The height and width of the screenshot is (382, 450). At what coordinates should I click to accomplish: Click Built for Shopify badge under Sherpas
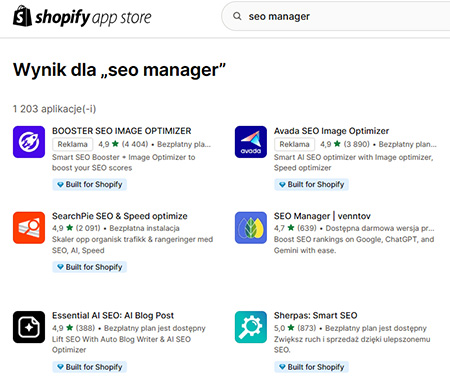(311, 367)
